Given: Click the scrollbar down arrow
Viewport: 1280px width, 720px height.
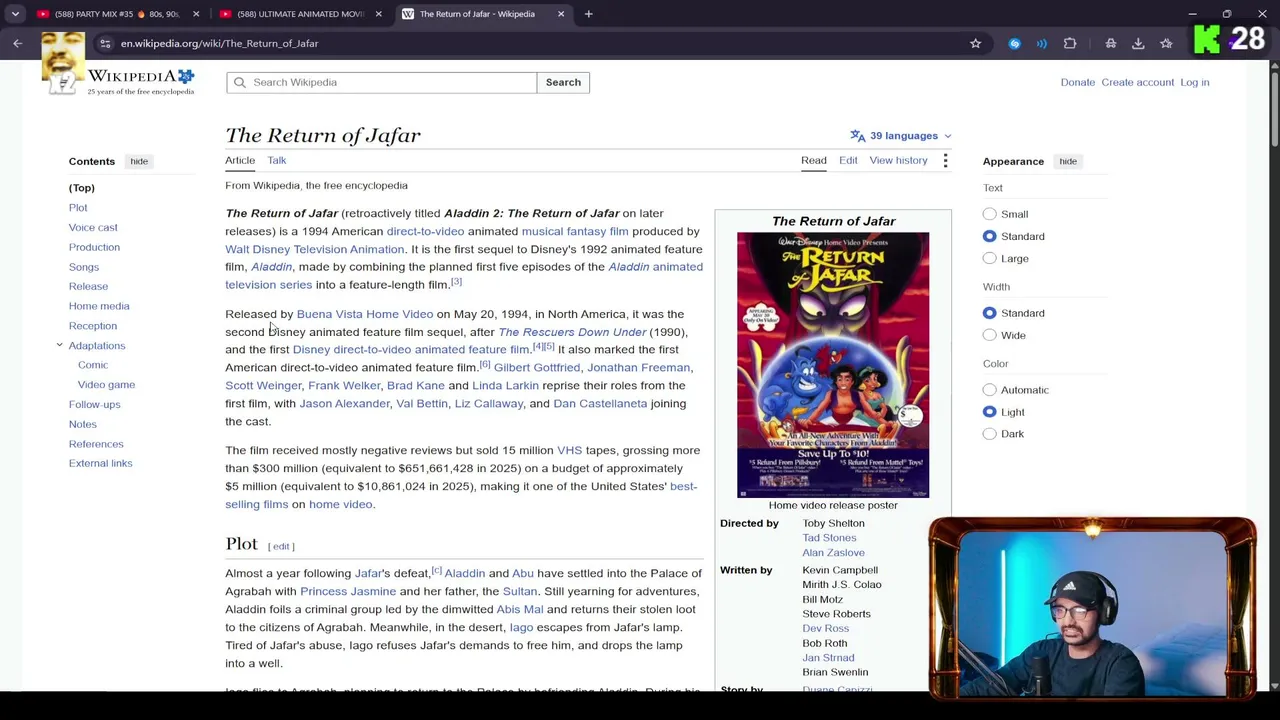Looking at the screenshot, I should pyautogui.click(x=1273, y=686).
